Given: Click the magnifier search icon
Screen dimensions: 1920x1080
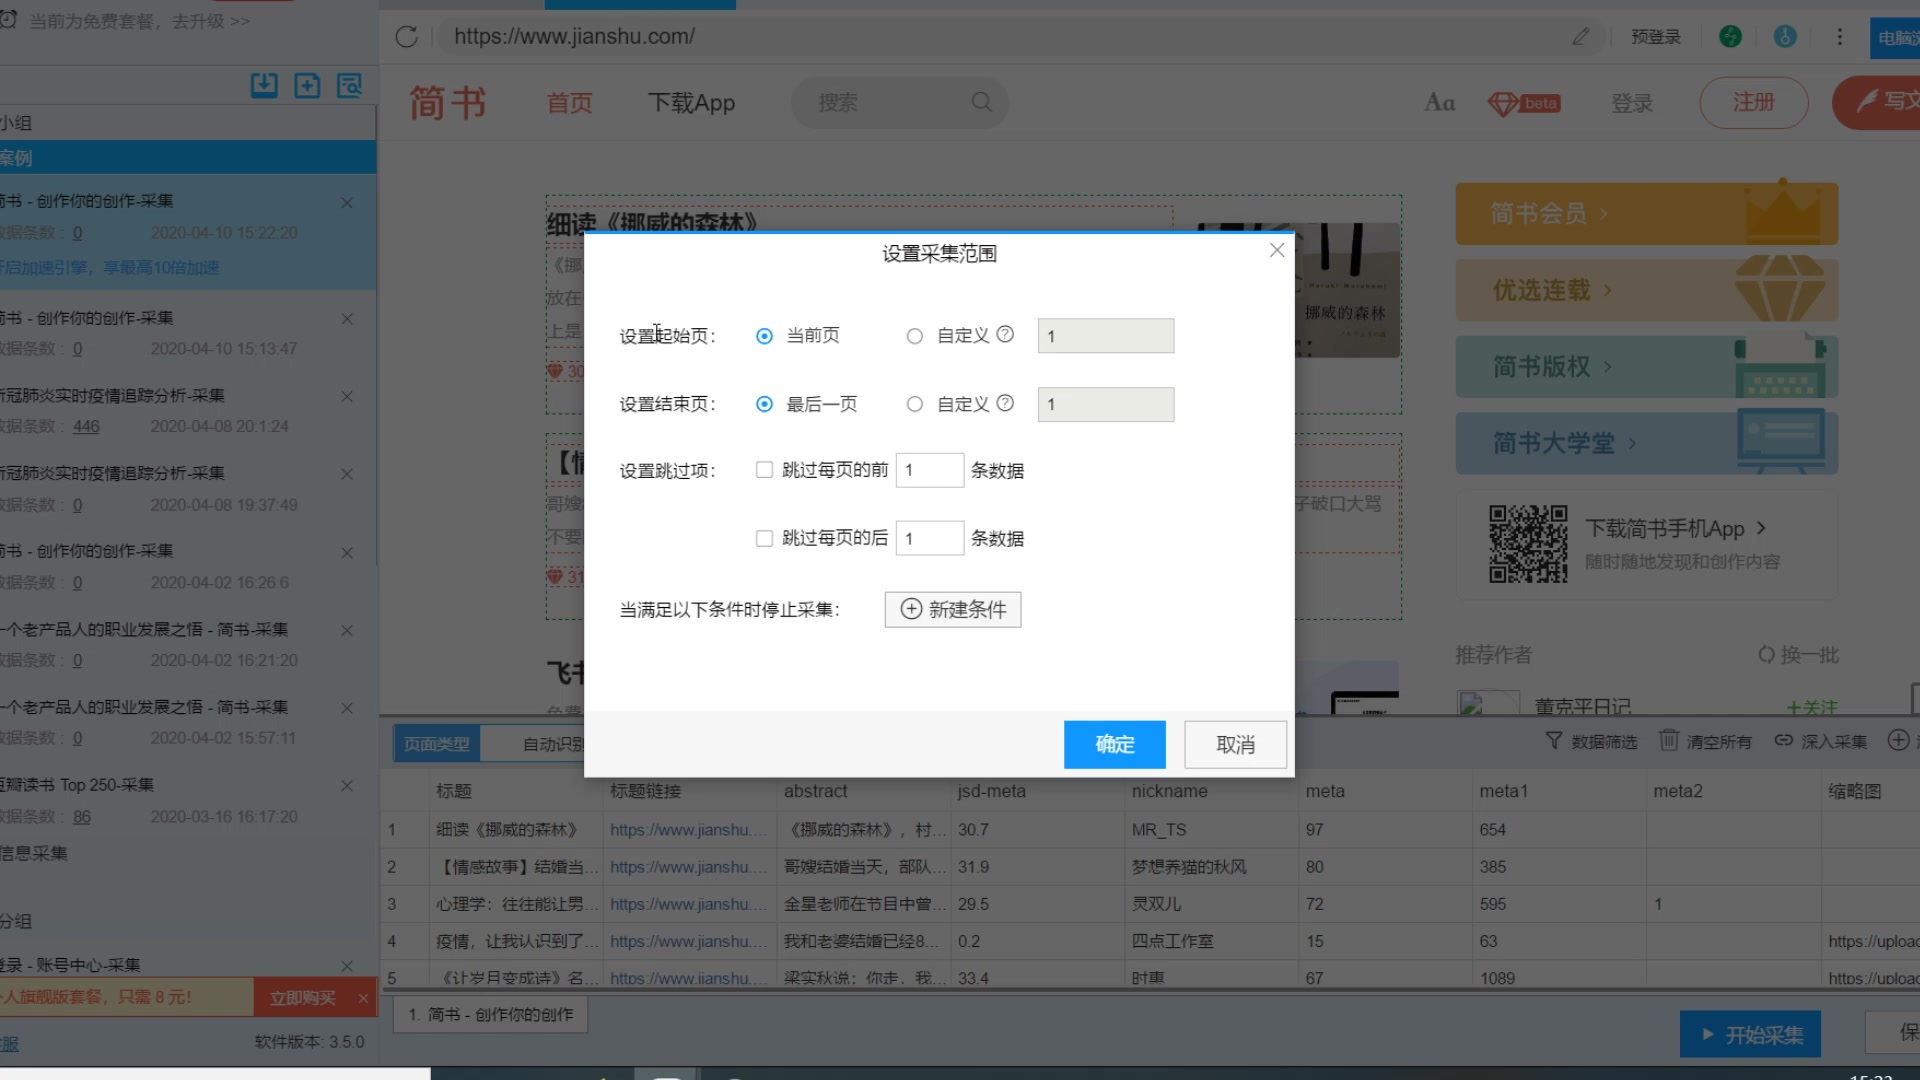Looking at the screenshot, I should (981, 102).
